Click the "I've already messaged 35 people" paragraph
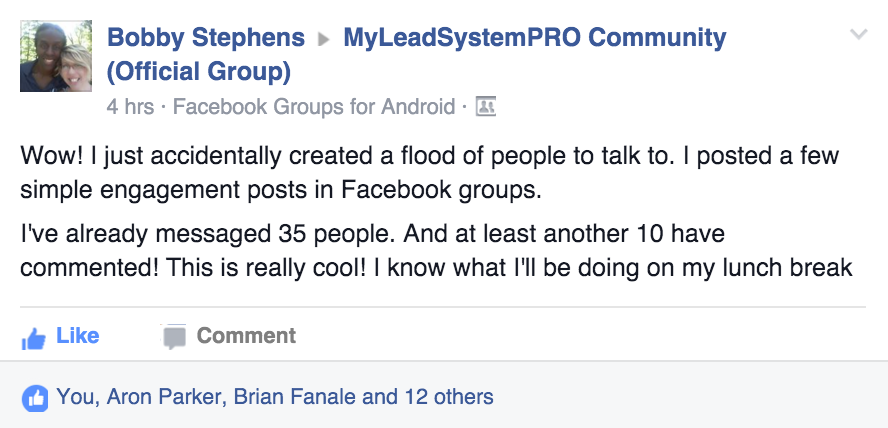Viewport: 888px width, 428px height. click(x=436, y=250)
